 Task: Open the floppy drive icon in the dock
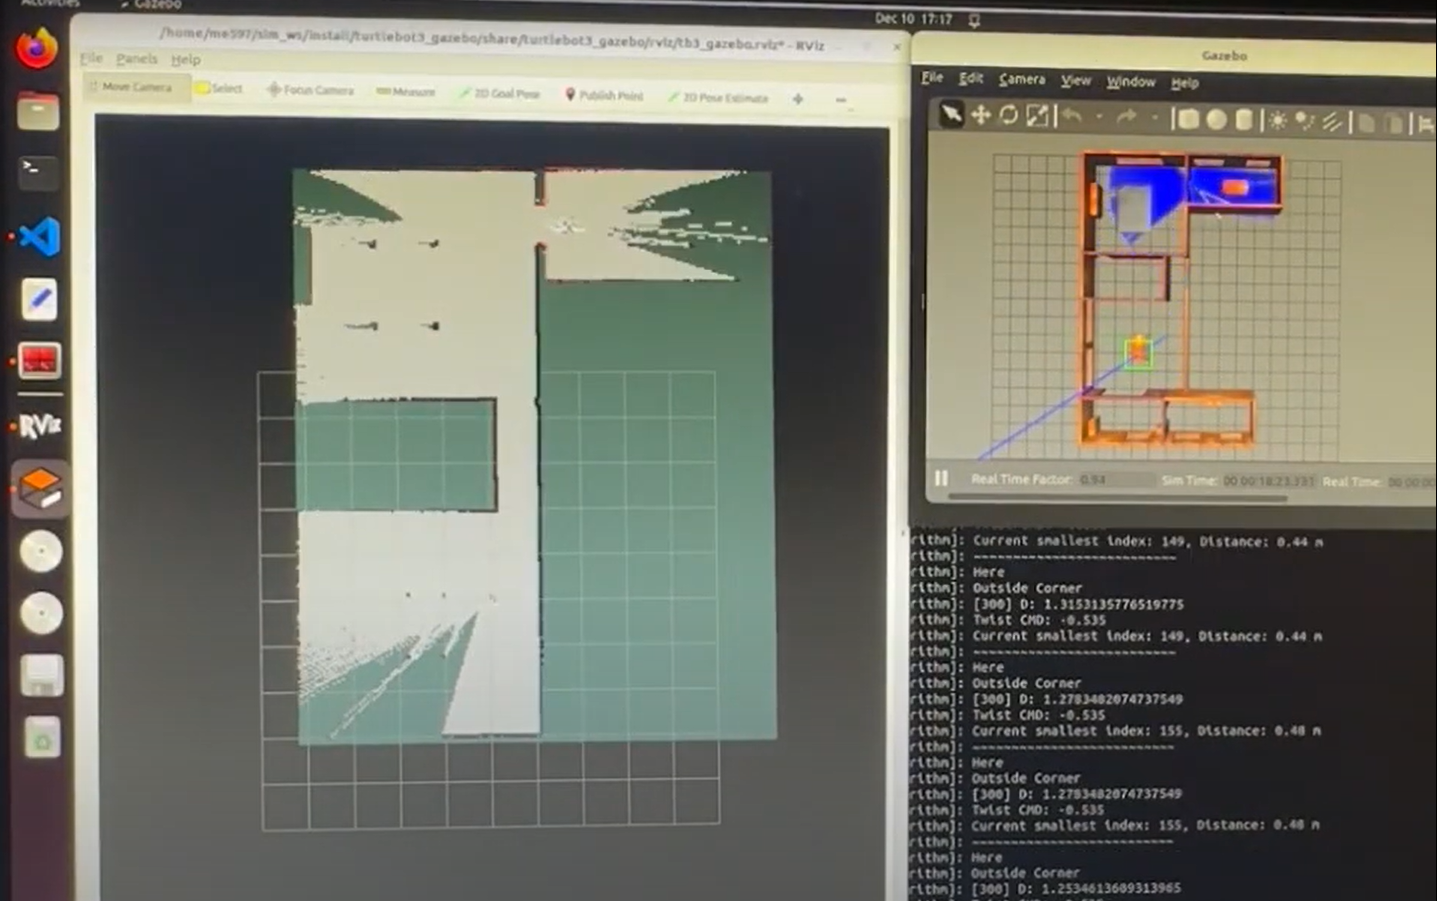click(41, 676)
